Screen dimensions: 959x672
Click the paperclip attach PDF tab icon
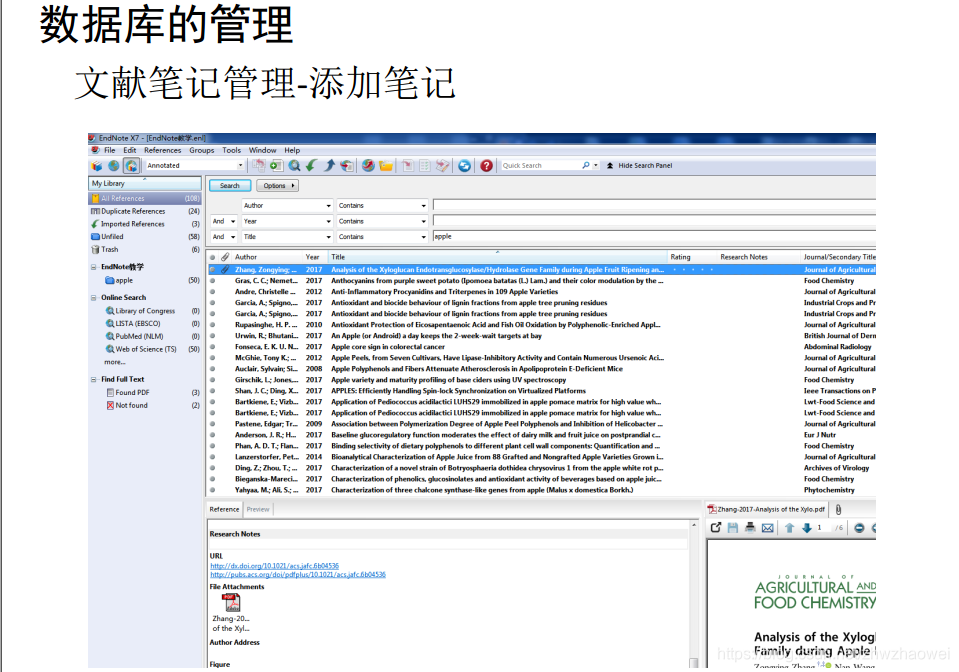point(839,509)
